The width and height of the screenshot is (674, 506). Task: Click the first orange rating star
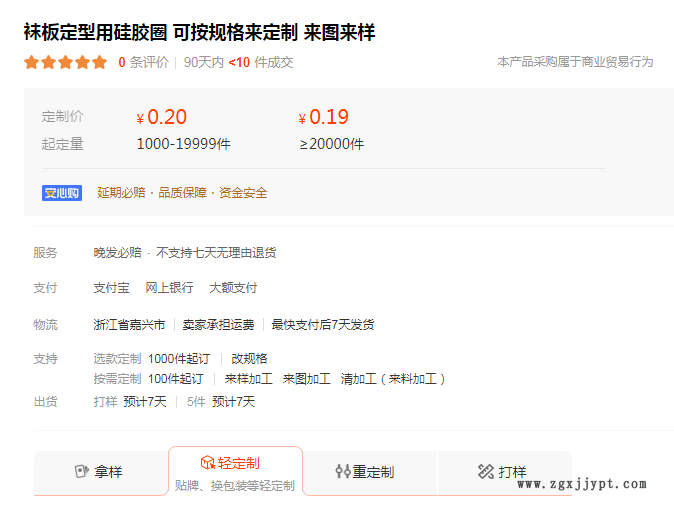click(x=31, y=62)
